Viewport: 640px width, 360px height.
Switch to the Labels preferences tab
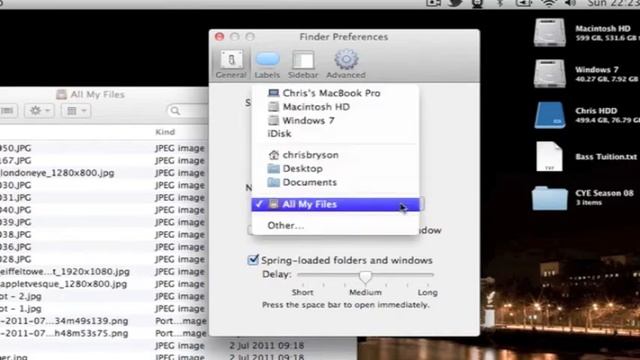tap(267, 64)
